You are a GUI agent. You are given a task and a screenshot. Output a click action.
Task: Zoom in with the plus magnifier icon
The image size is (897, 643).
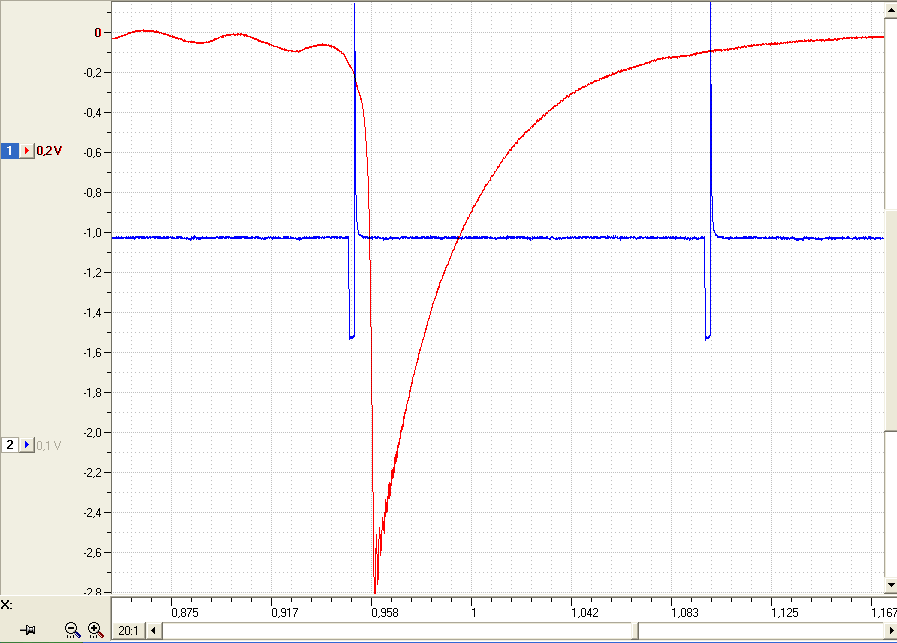pos(96,630)
